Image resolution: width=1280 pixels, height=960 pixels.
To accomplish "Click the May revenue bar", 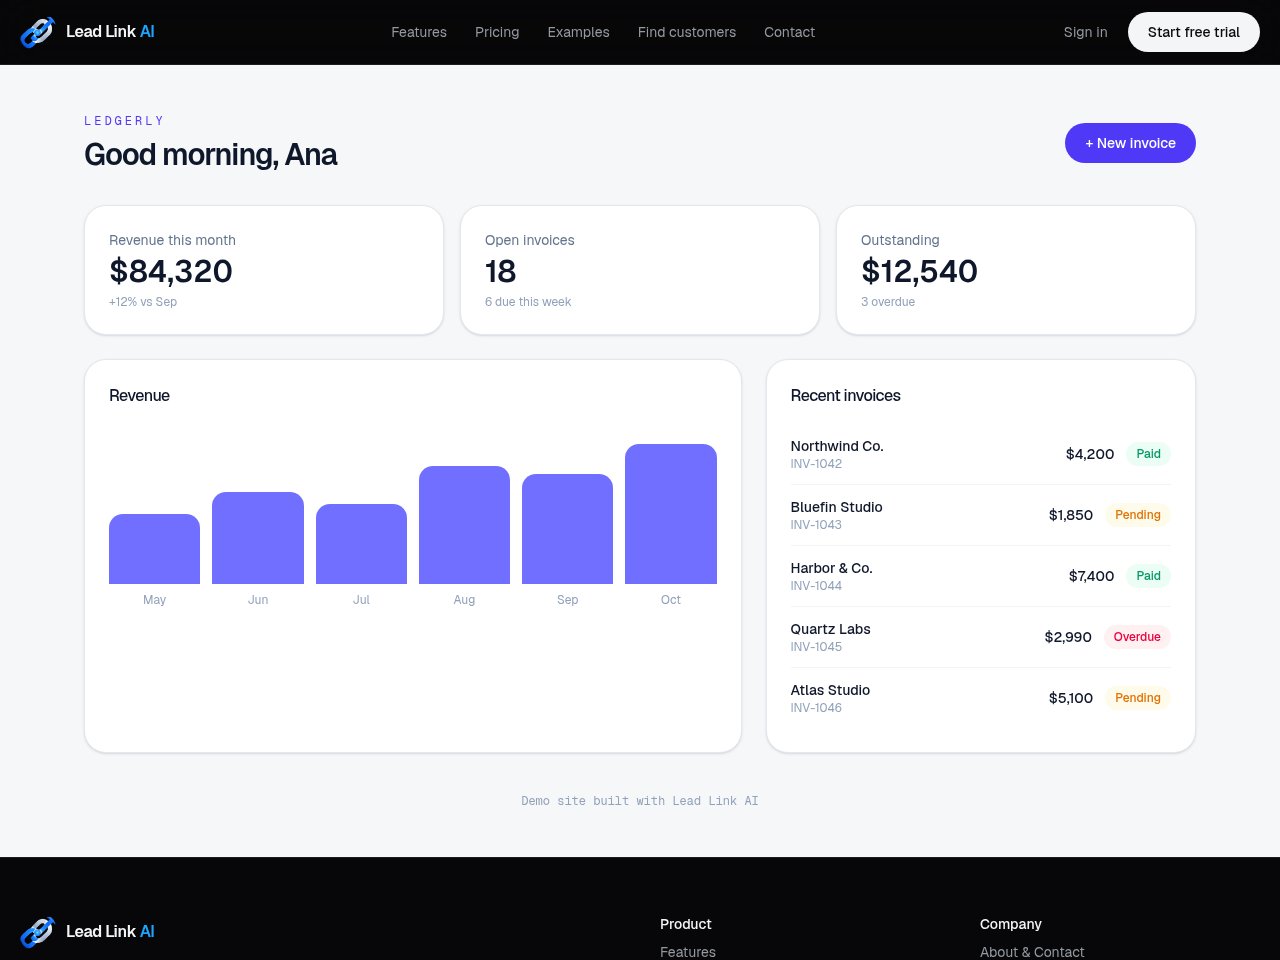I will coord(154,549).
